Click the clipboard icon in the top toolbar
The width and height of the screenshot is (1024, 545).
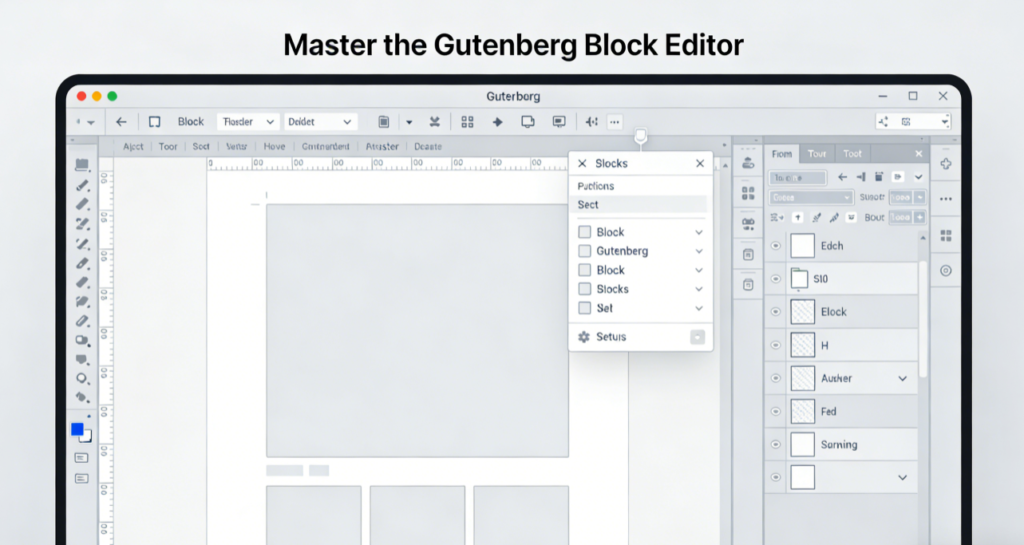[383, 122]
